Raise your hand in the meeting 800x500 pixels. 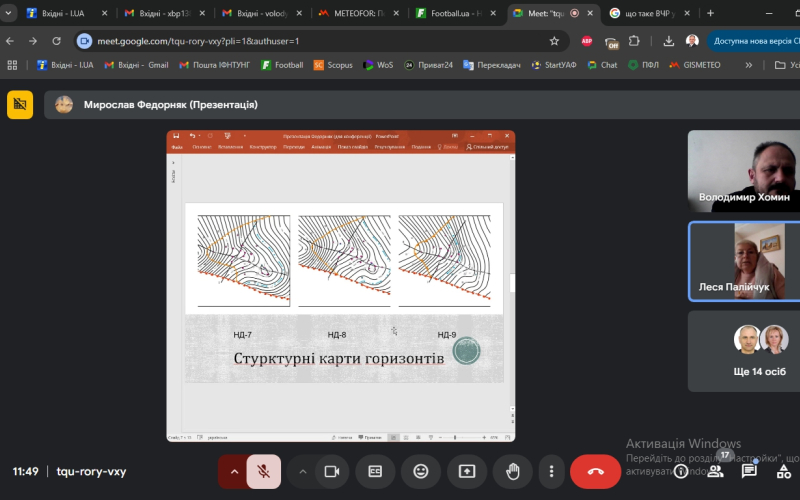point(512,471)
